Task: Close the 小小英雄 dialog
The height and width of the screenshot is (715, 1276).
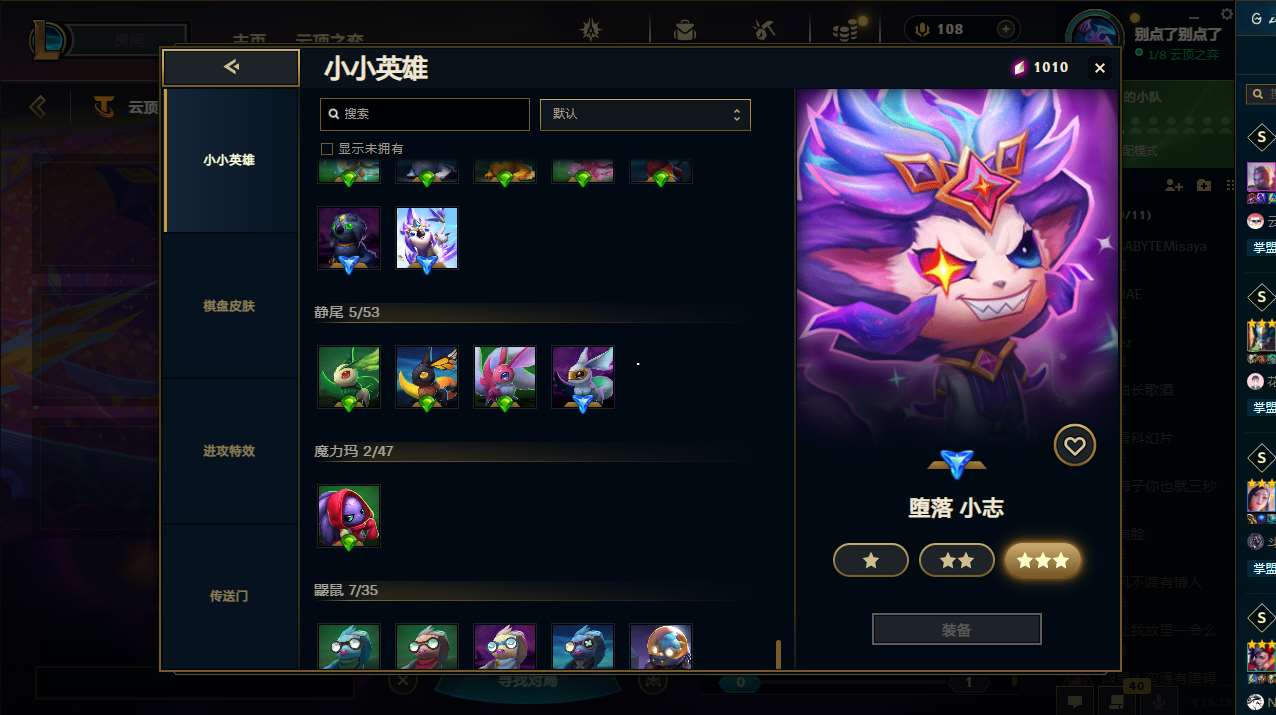Action: (1100, 68)
